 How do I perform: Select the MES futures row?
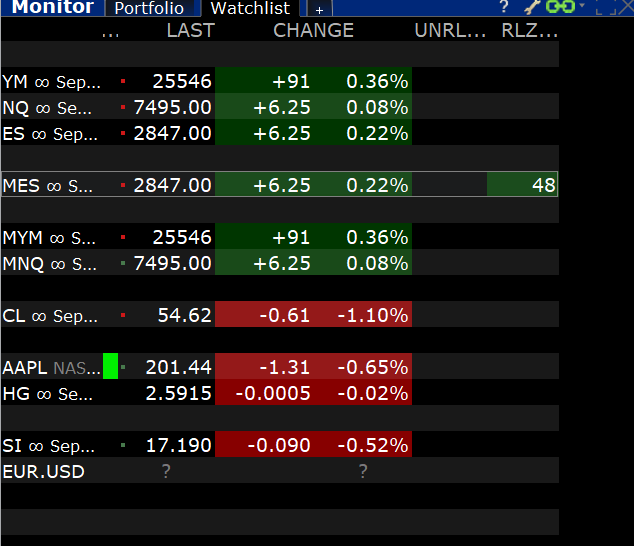coord(280,184)
